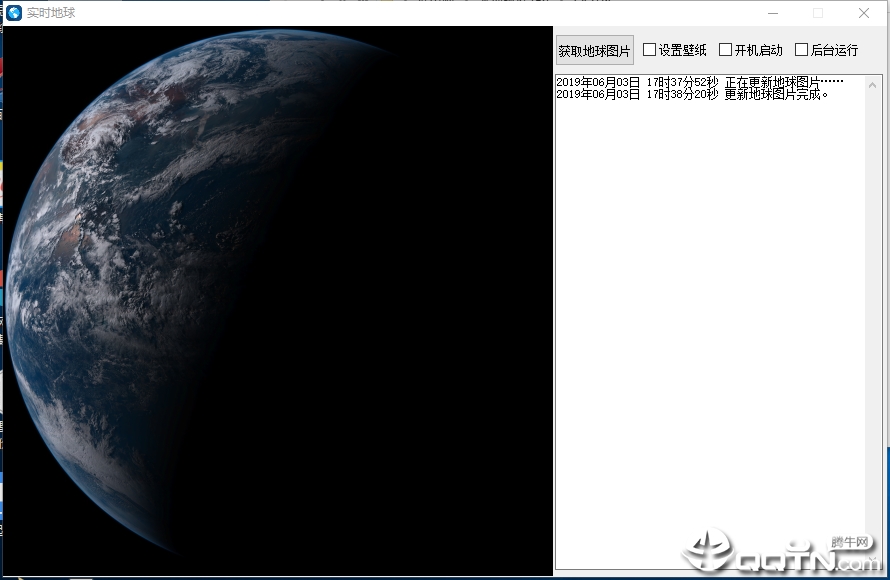
Task: Close the 实时地球 window
Action: pos(864,13)
